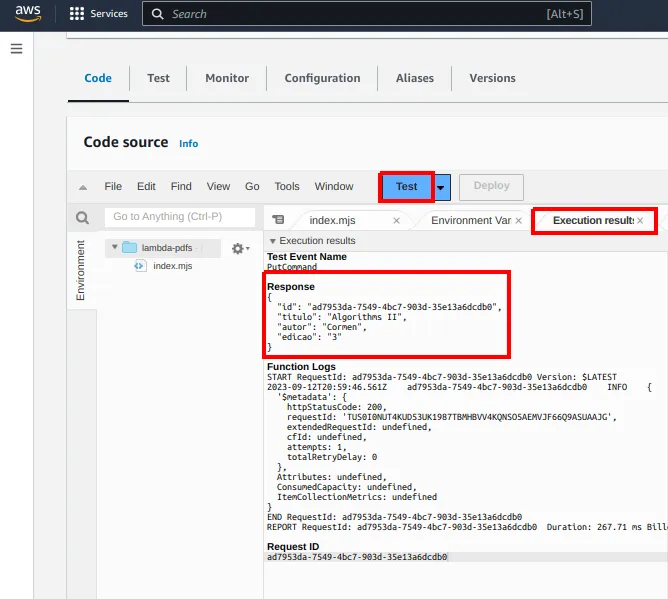This screenshot has height=599, width=668.
Task: Click the "titulo": "Algorithms II" response line
Action: (341, 317)
